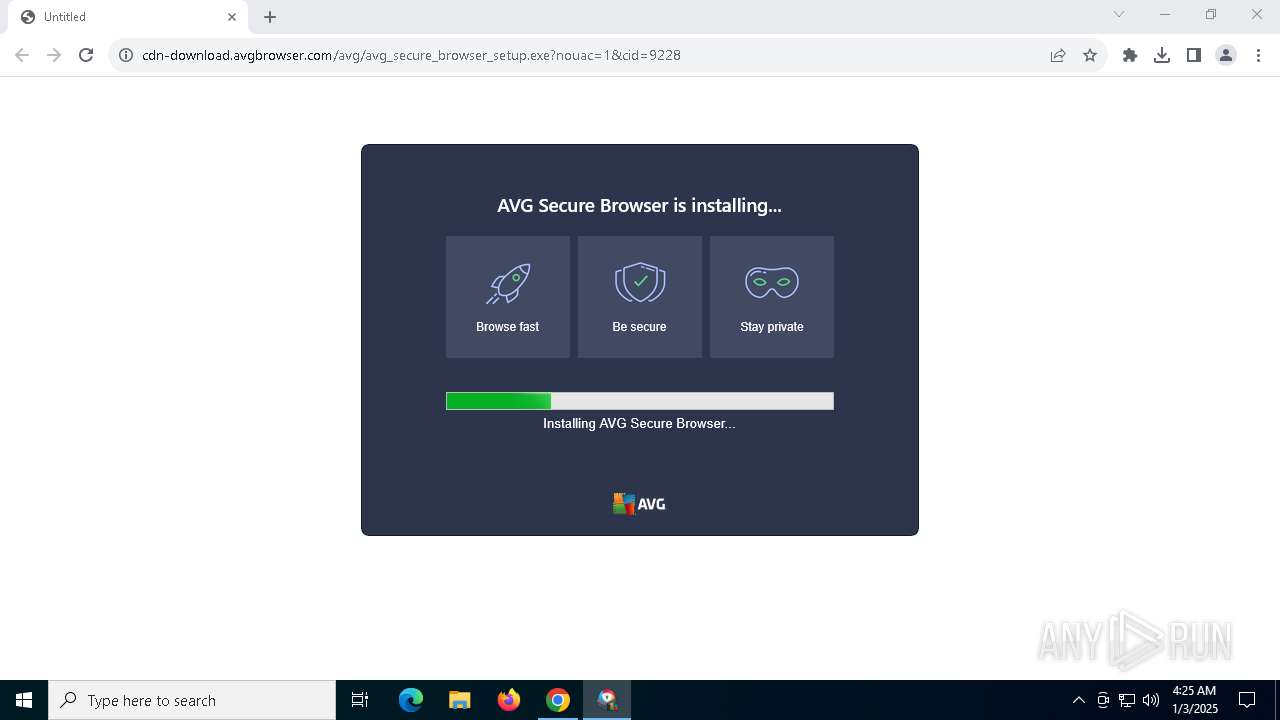Click the installation progress bar
1280x720 pixels.
[x=640, y=401]
